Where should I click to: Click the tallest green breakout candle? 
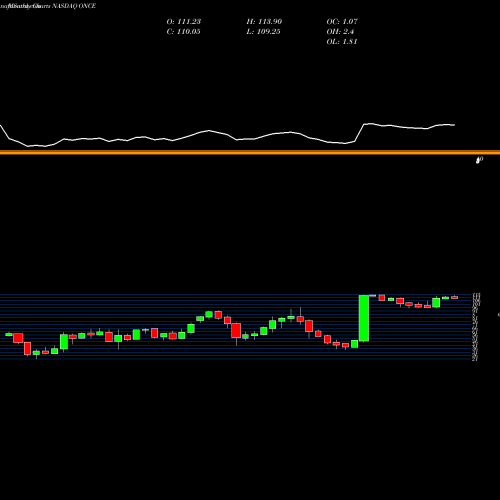364,318
